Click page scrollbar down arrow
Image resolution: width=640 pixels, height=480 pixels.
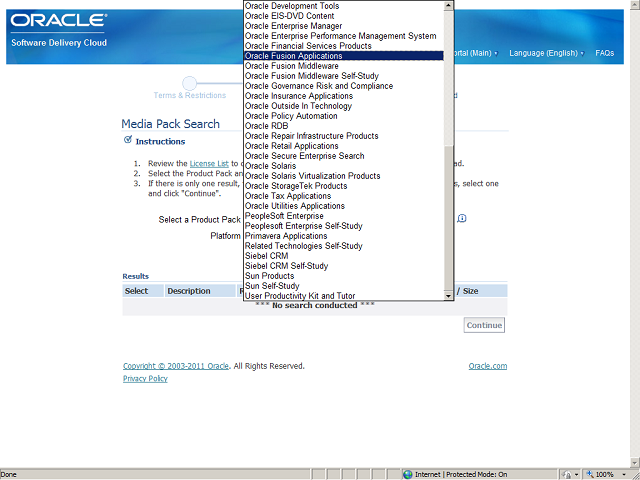point(635,463)
